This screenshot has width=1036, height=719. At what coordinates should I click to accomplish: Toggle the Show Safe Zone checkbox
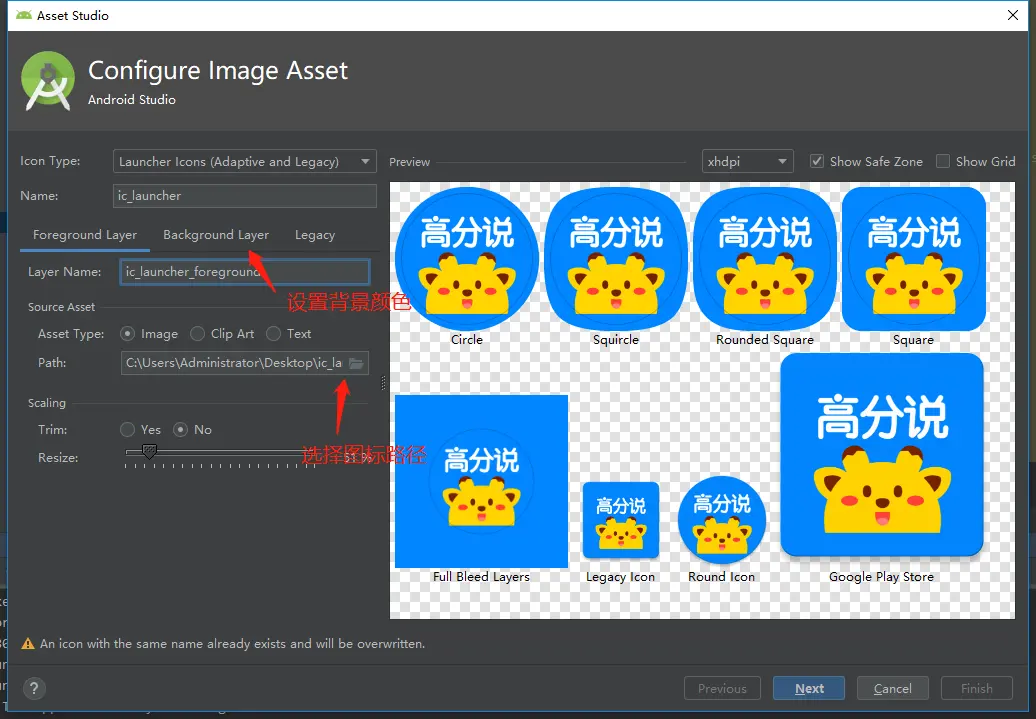817,161
